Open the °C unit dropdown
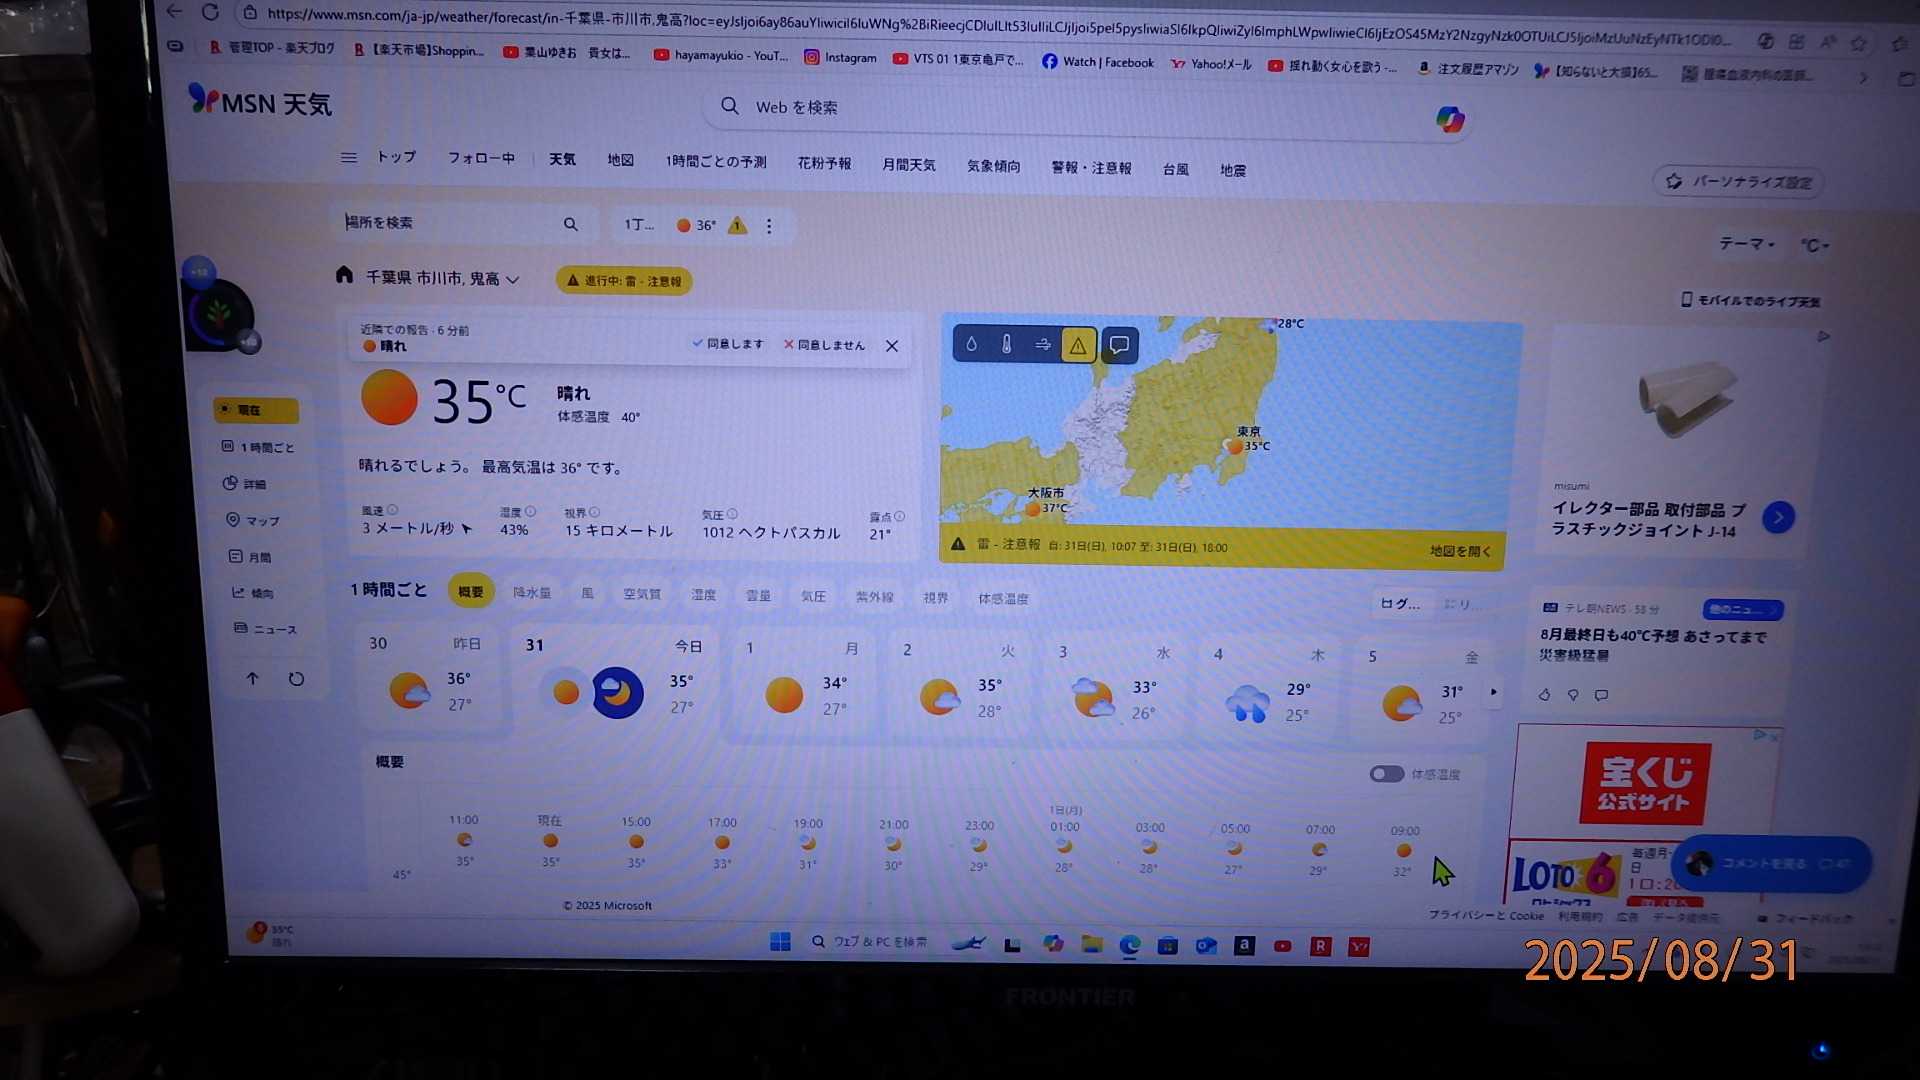 [1814, 246]
